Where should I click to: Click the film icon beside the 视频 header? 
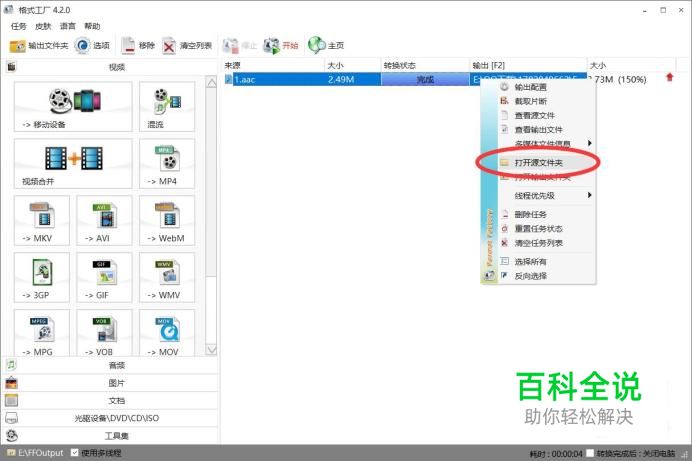click(11, 67)
